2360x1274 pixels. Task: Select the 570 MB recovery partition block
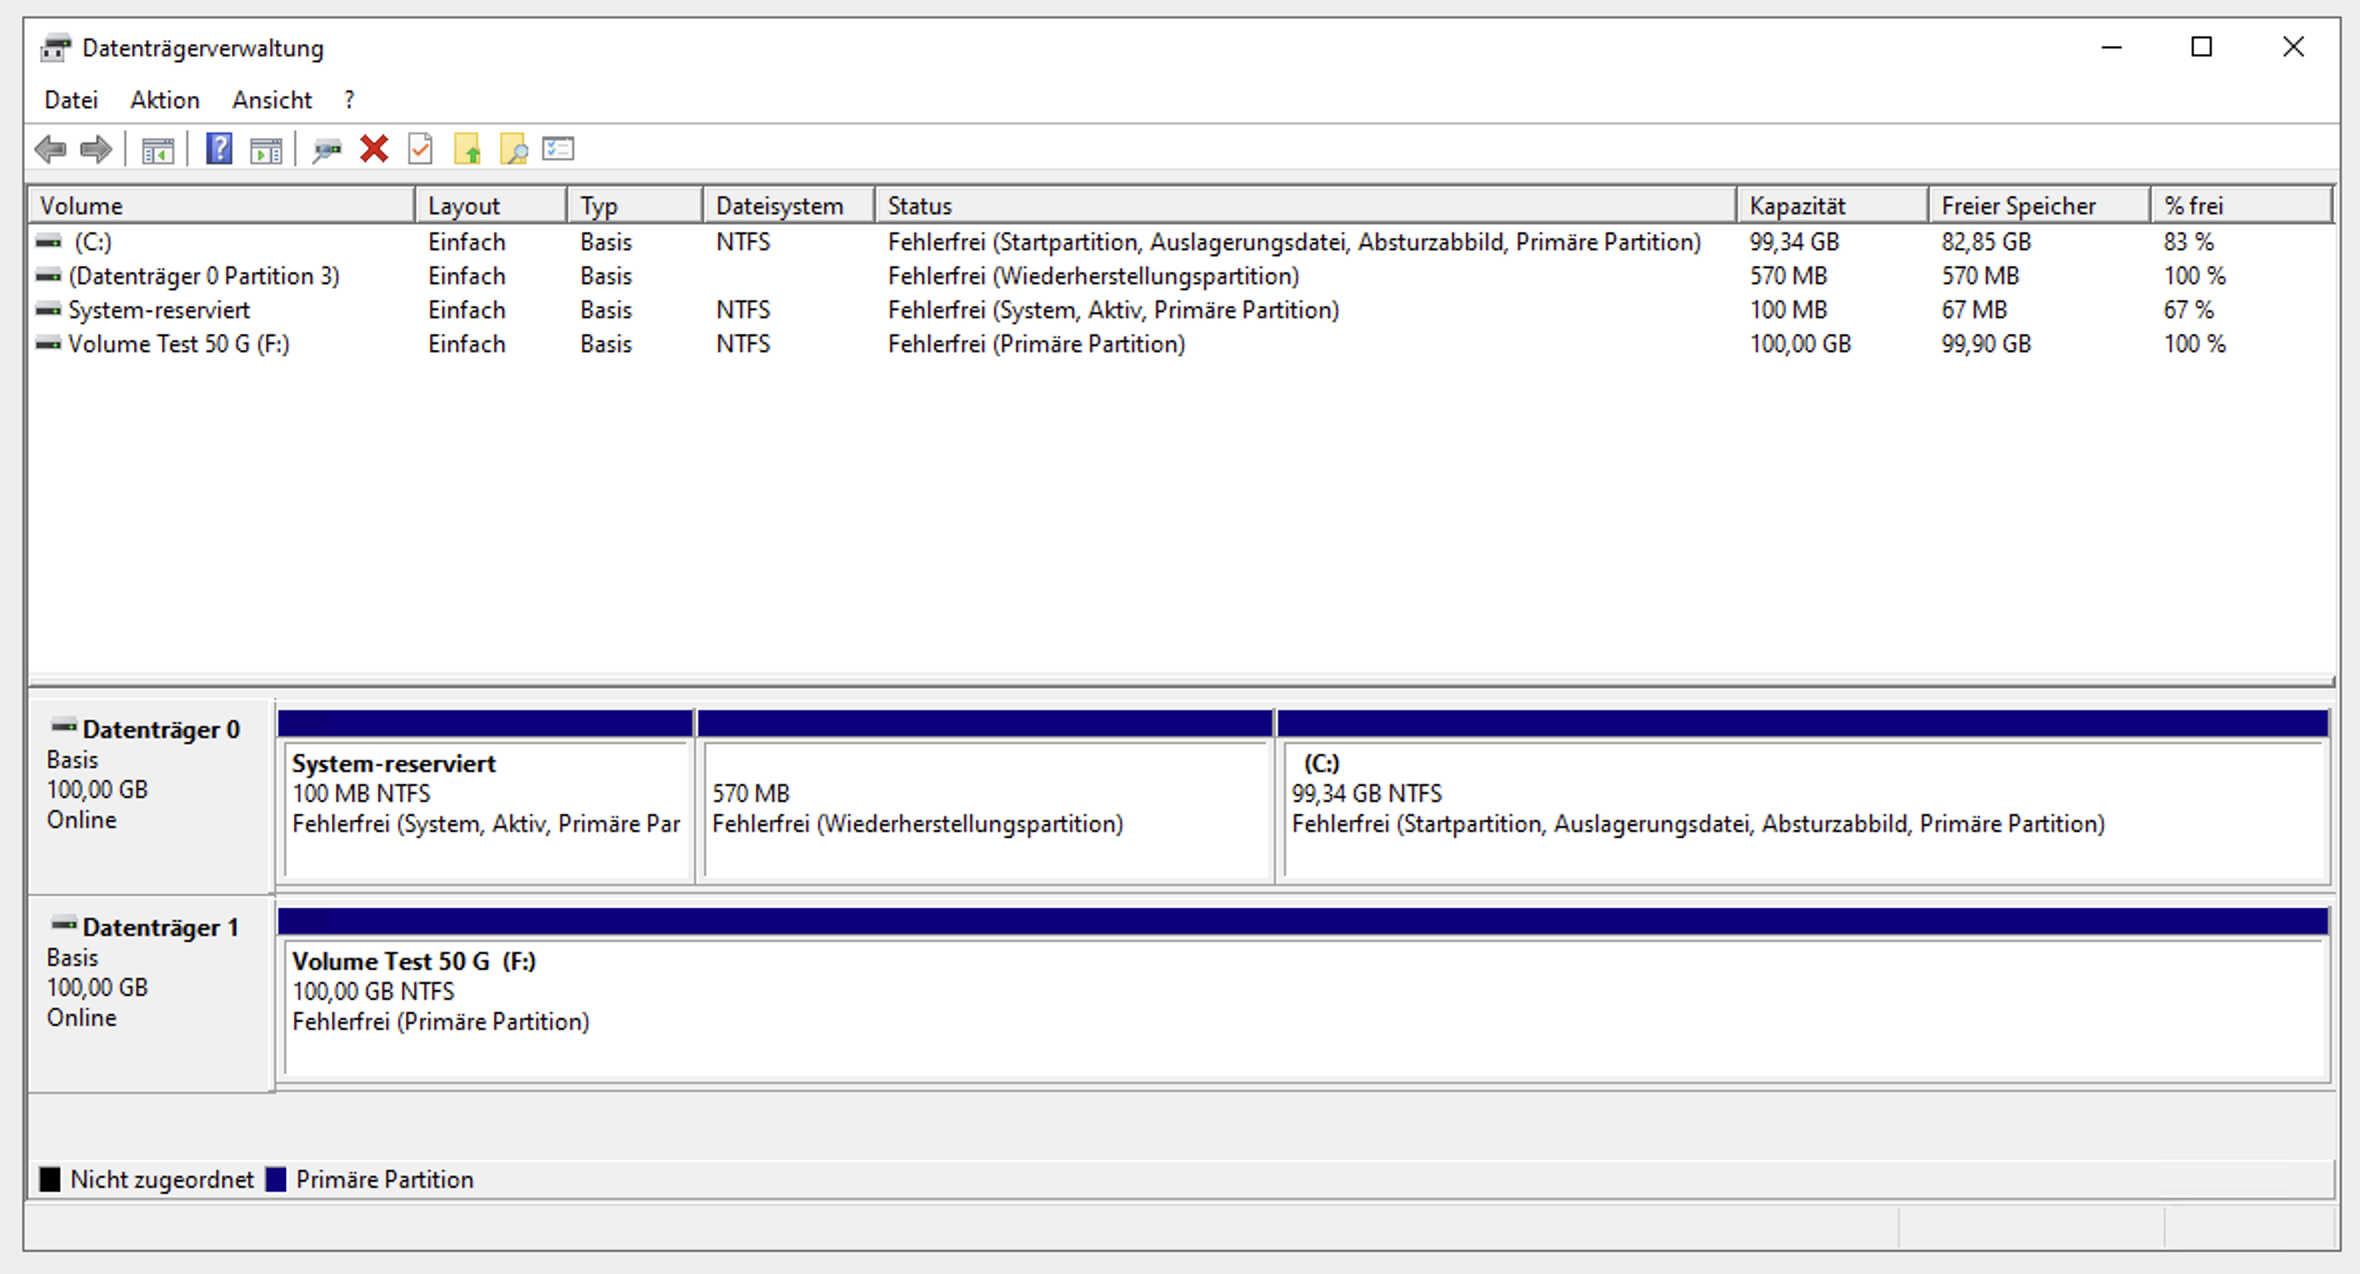pos(985,810)
